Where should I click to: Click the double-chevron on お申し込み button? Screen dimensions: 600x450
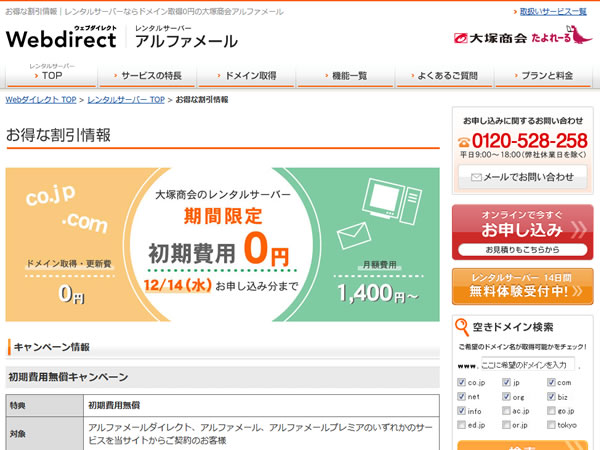579,230
